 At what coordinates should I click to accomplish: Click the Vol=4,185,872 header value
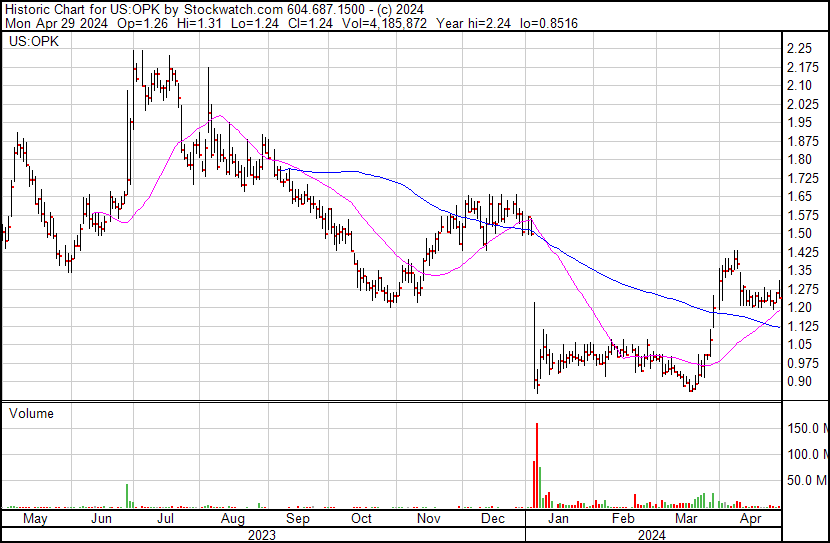(x=384, y=24)
